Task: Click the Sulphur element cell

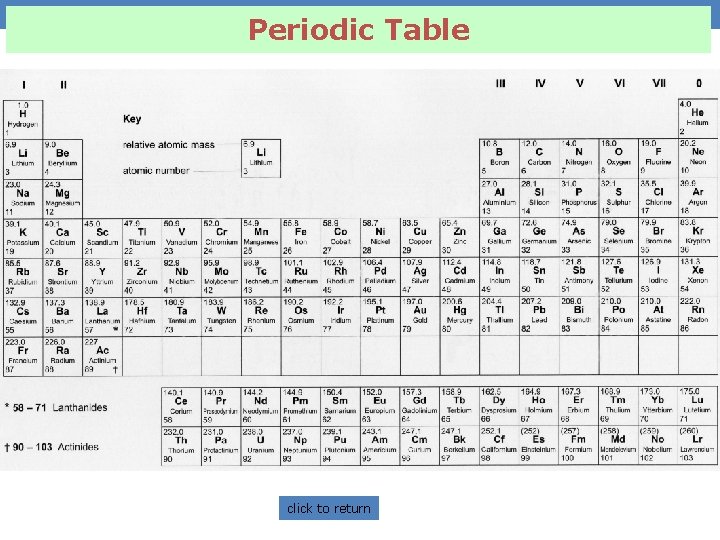Action: pos(619,197)
